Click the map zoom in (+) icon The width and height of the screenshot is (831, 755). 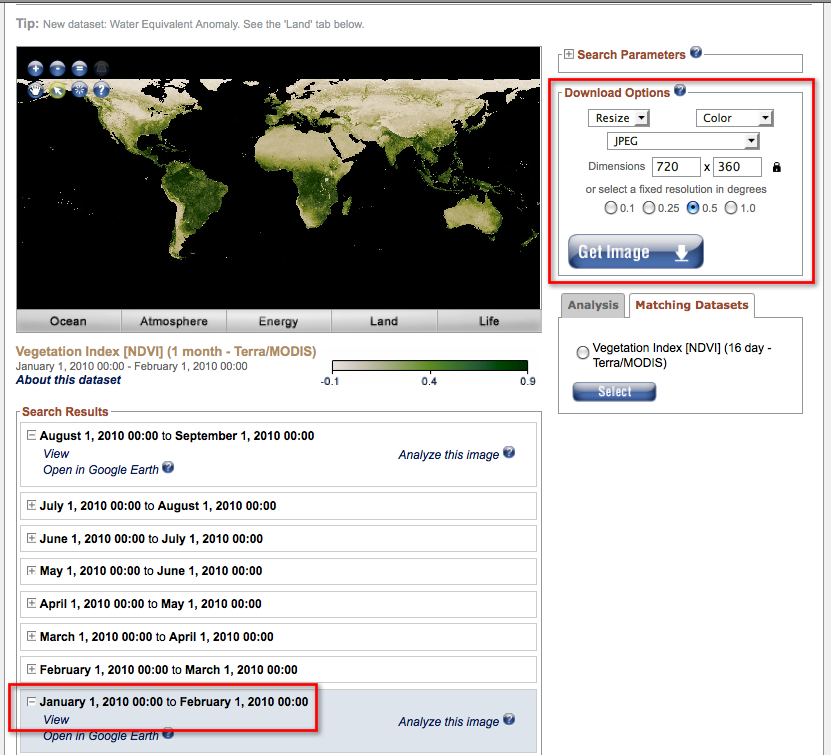[35, 69]
